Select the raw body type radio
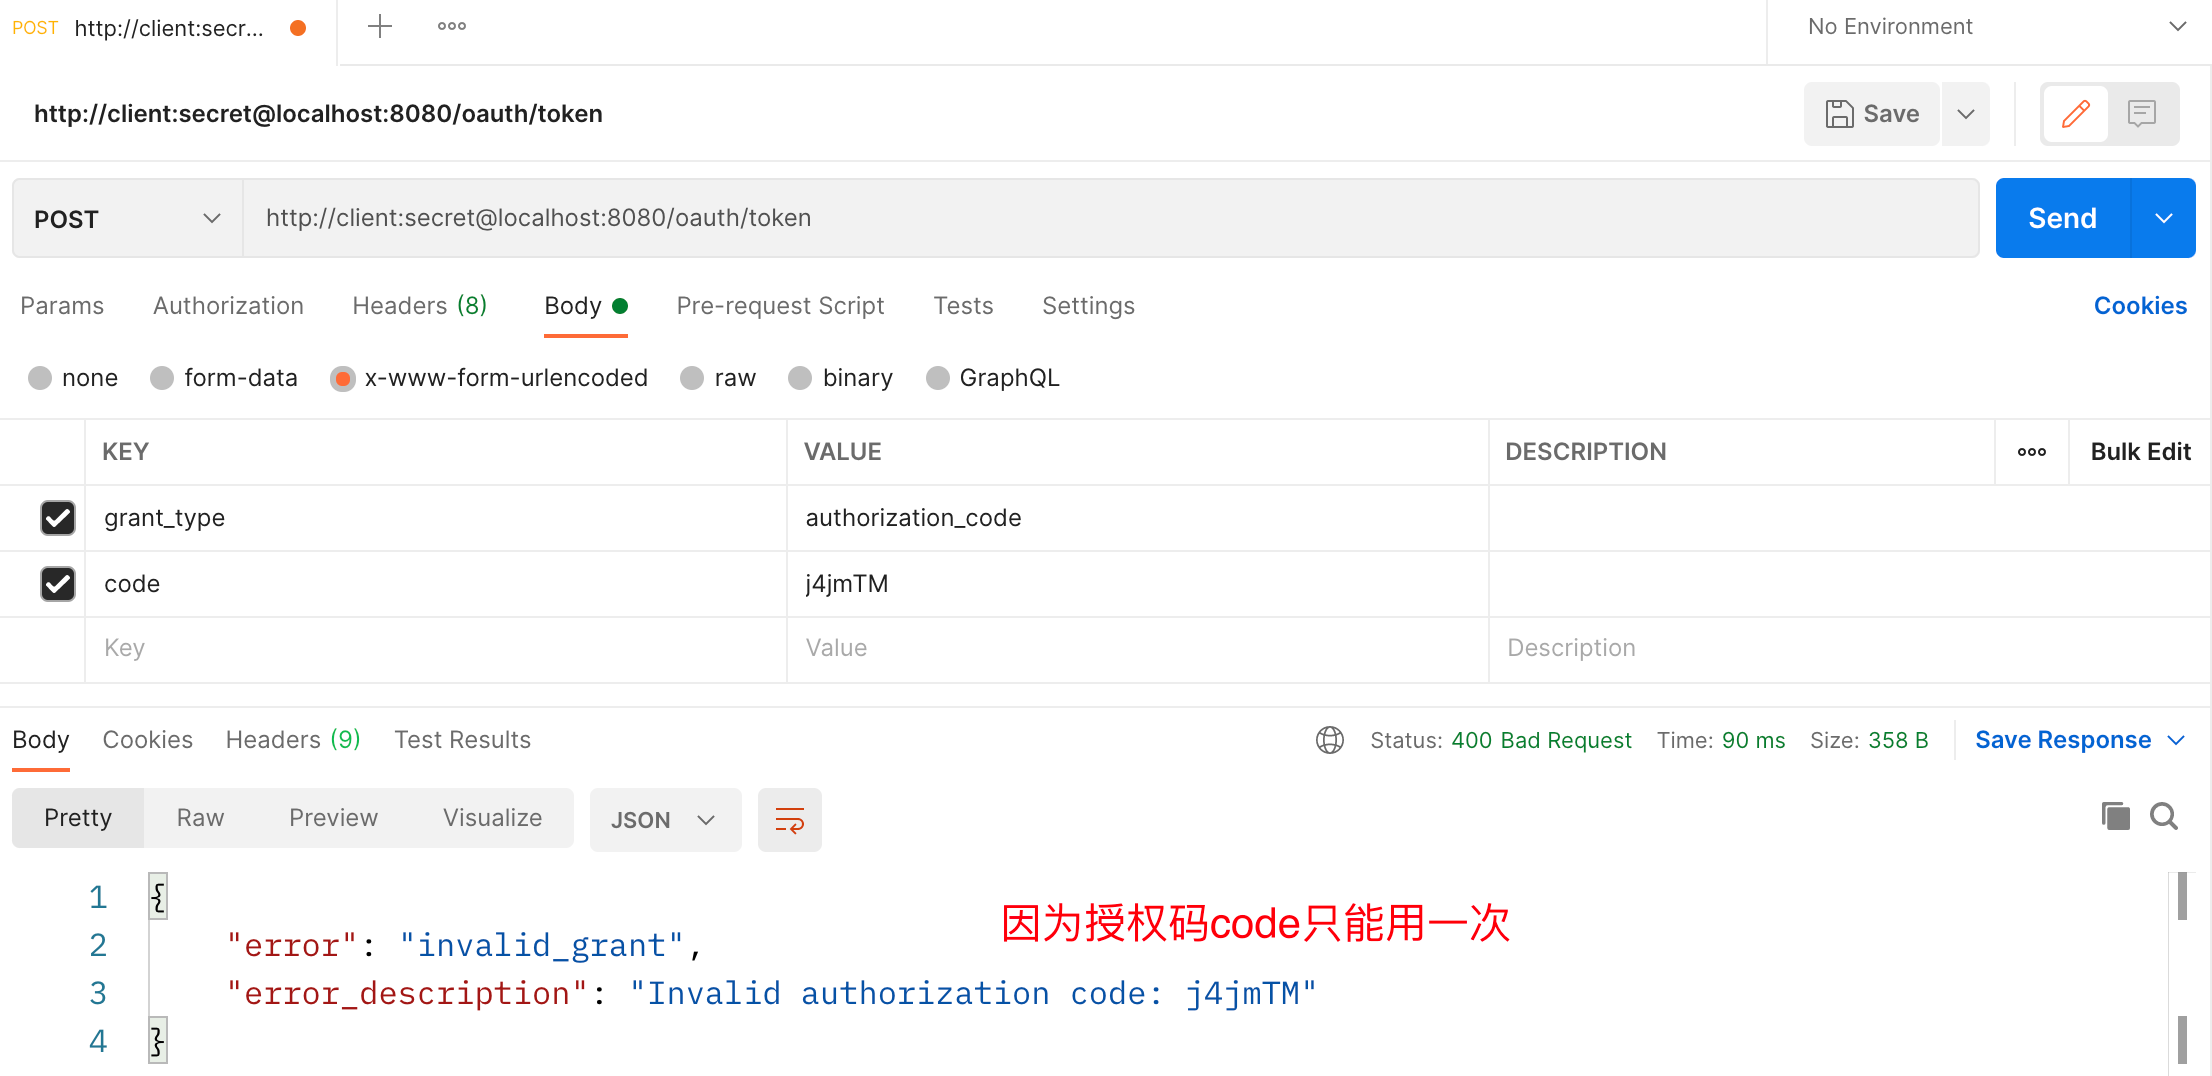The image size is (2212, 1076). pyautogui.click(x=692, y=378)
